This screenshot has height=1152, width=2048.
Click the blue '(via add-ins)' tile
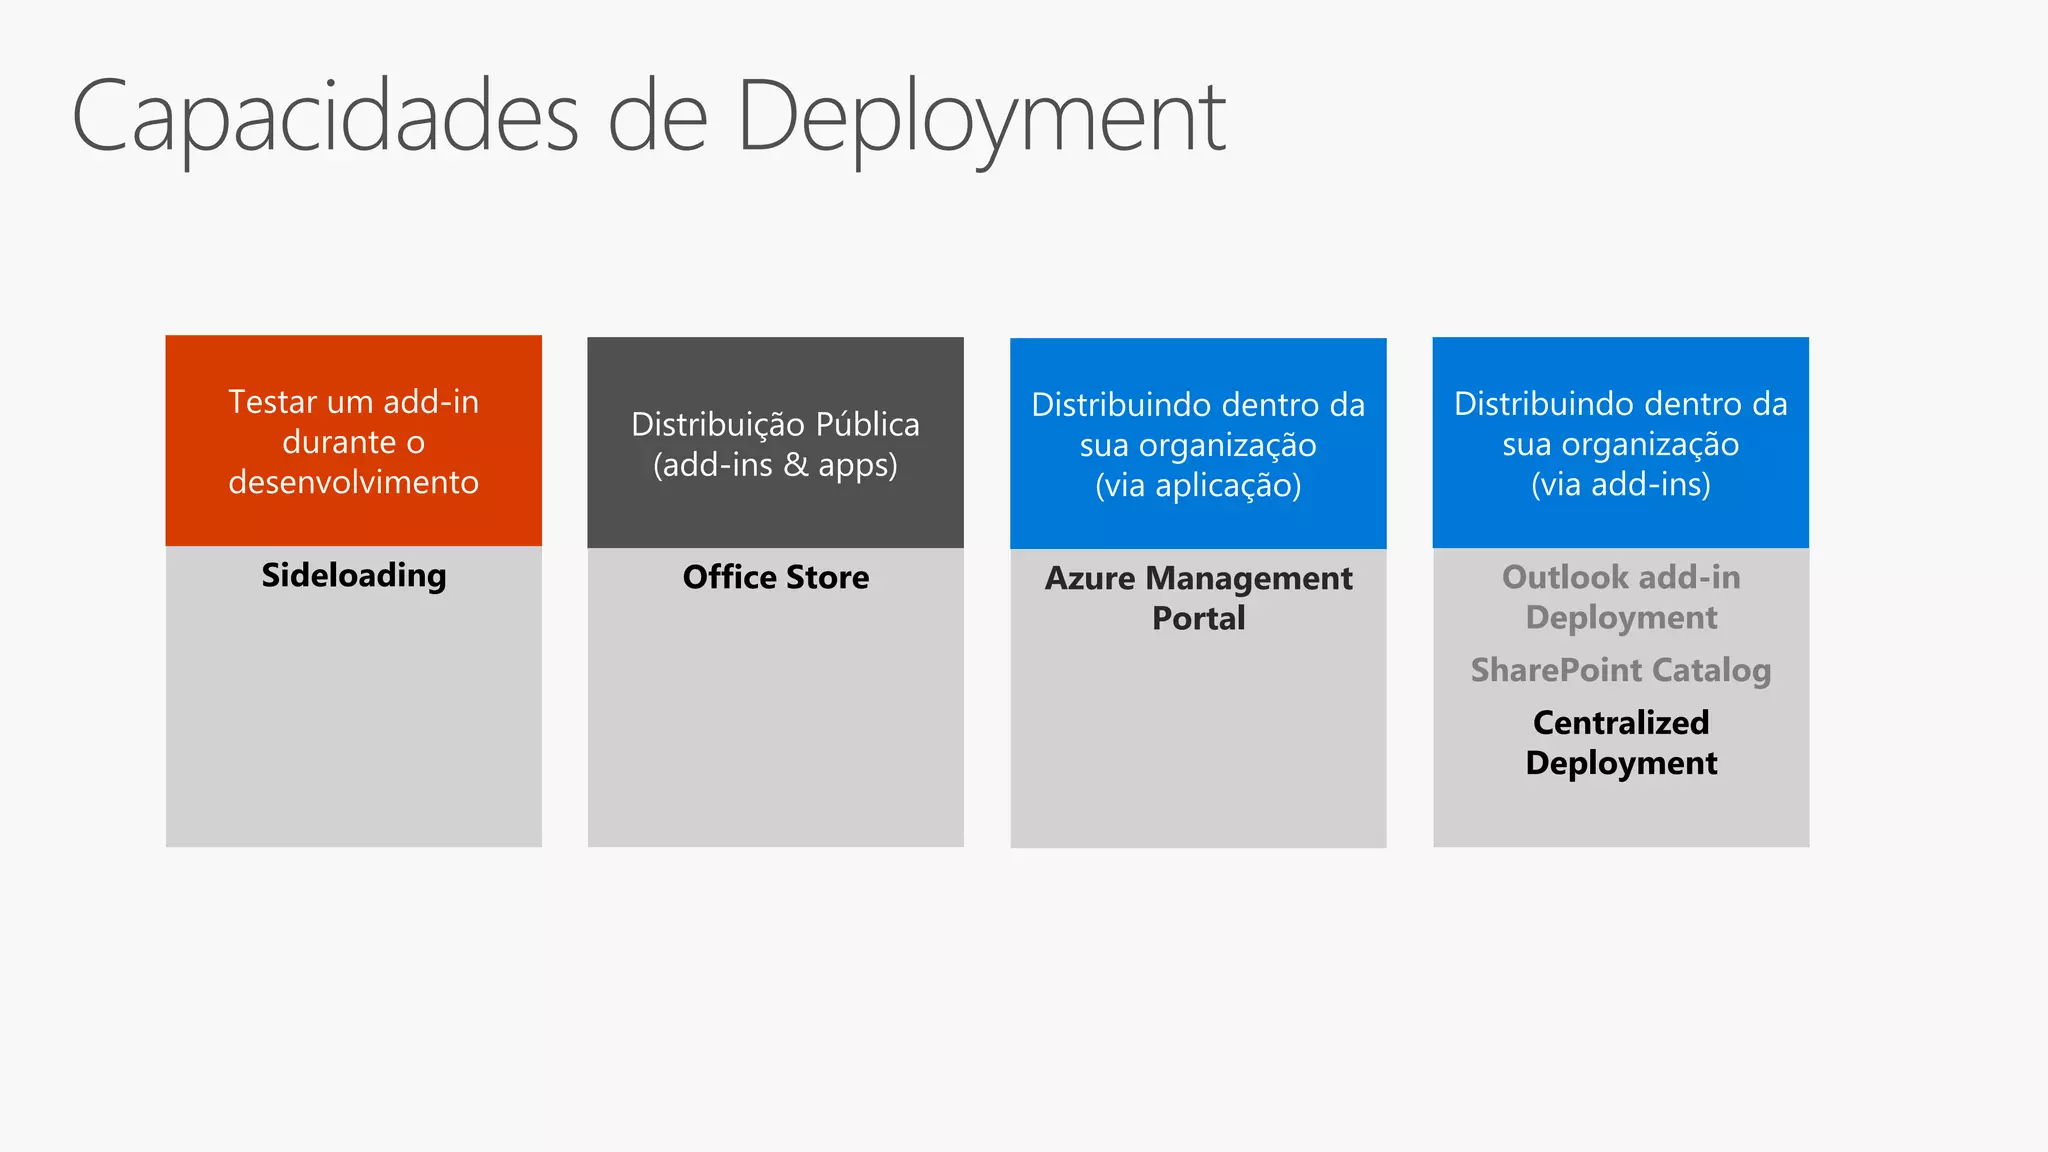1621,443
